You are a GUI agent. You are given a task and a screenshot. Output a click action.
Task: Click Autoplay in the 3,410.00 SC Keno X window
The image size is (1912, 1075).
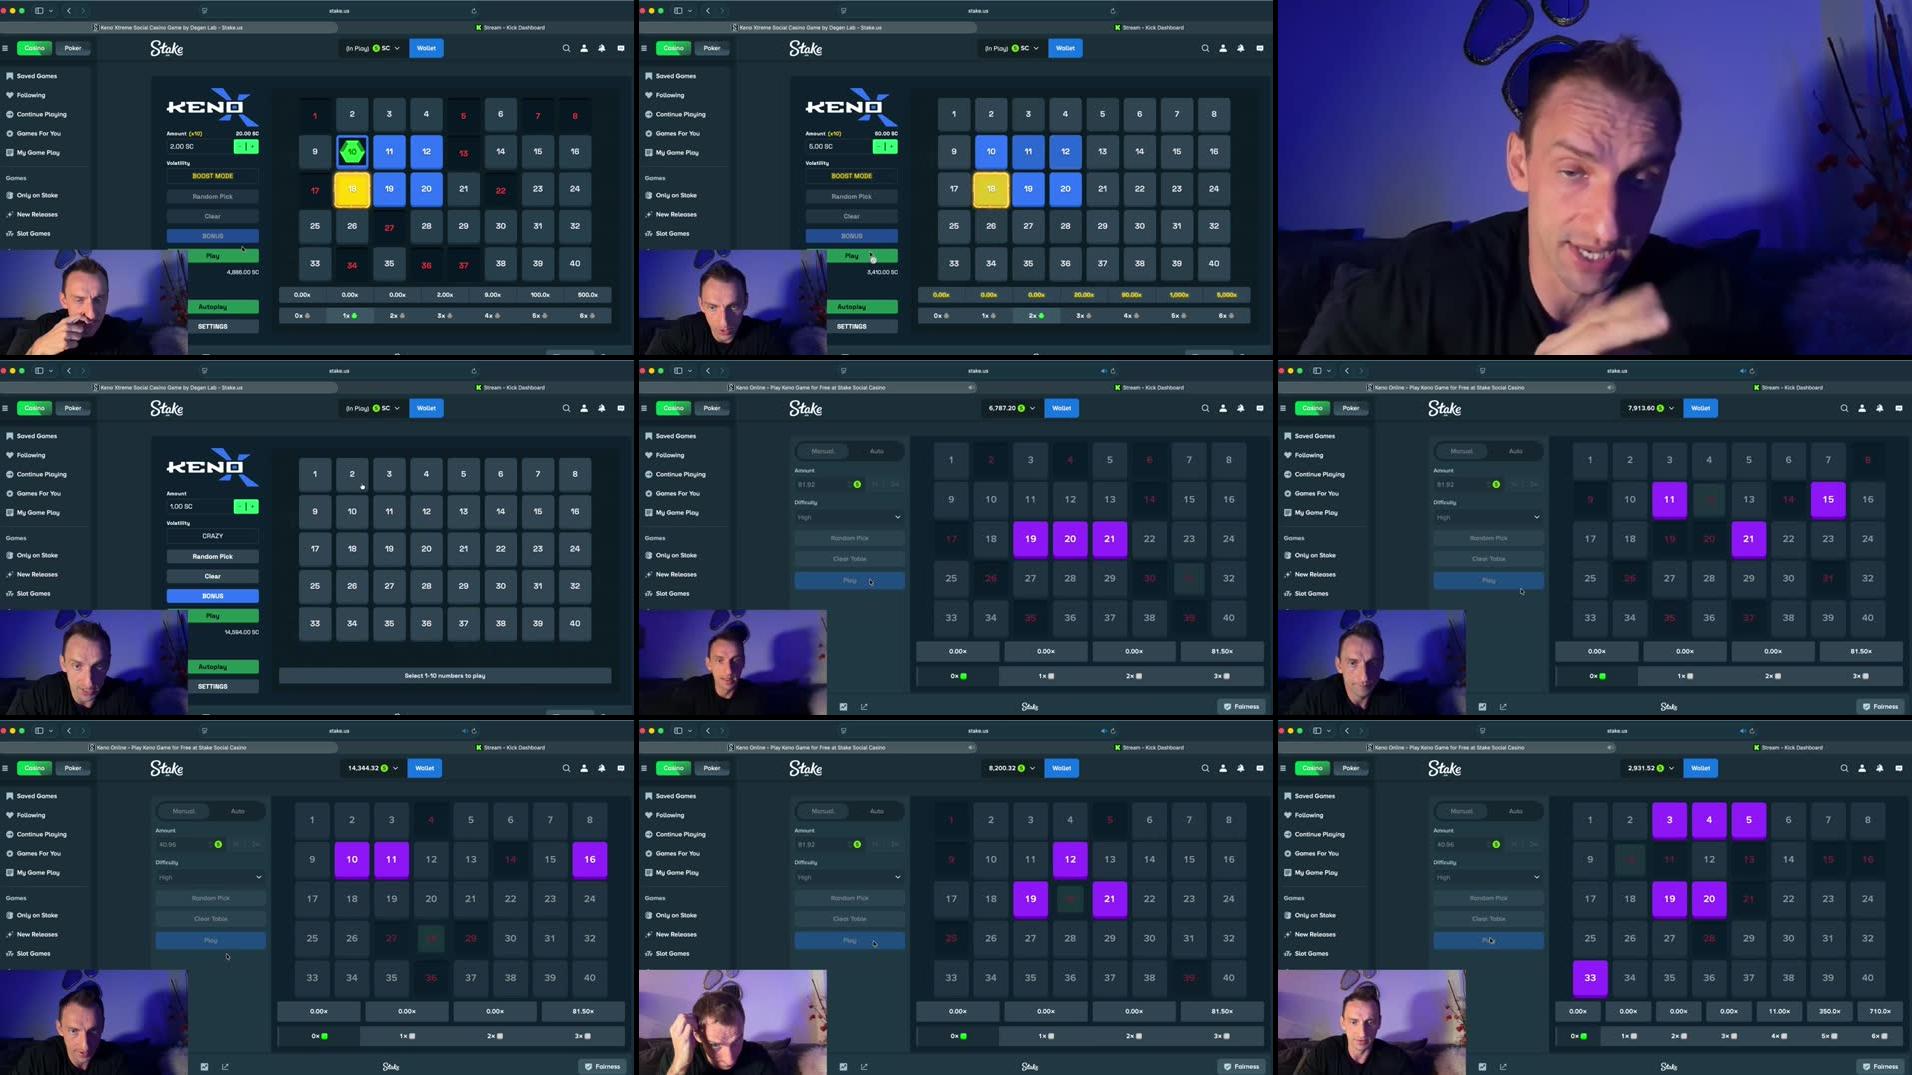(851, 307)
